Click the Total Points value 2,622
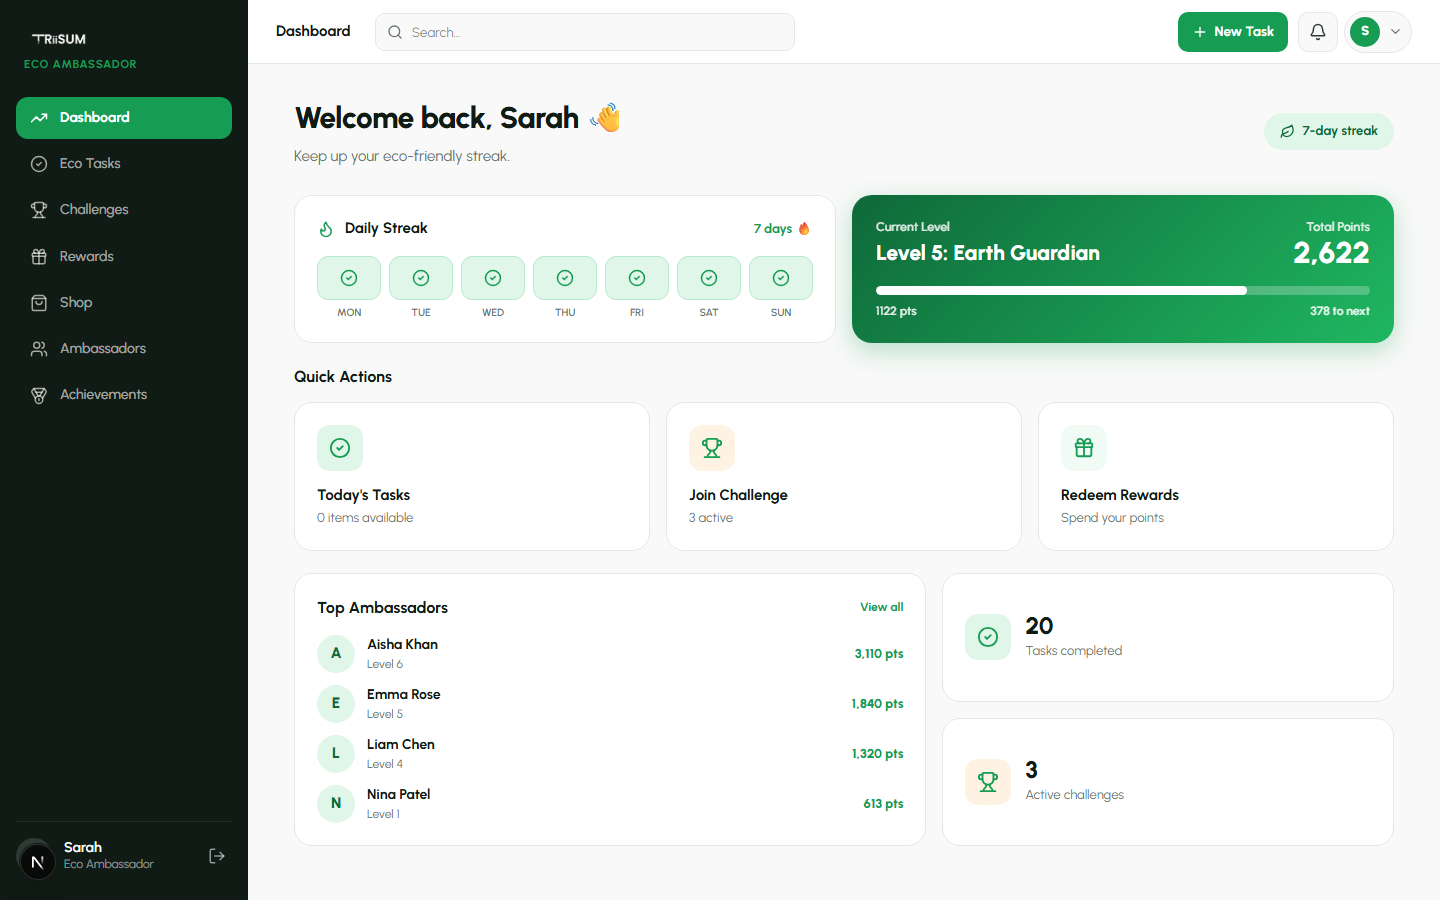 [1332, 253]
